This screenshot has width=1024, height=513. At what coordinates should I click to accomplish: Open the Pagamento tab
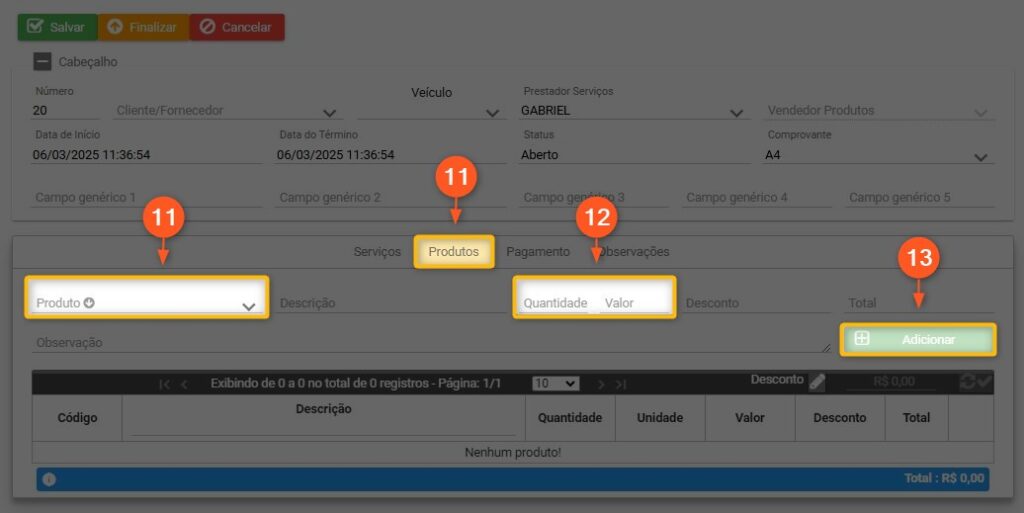(x=538, y=252)
